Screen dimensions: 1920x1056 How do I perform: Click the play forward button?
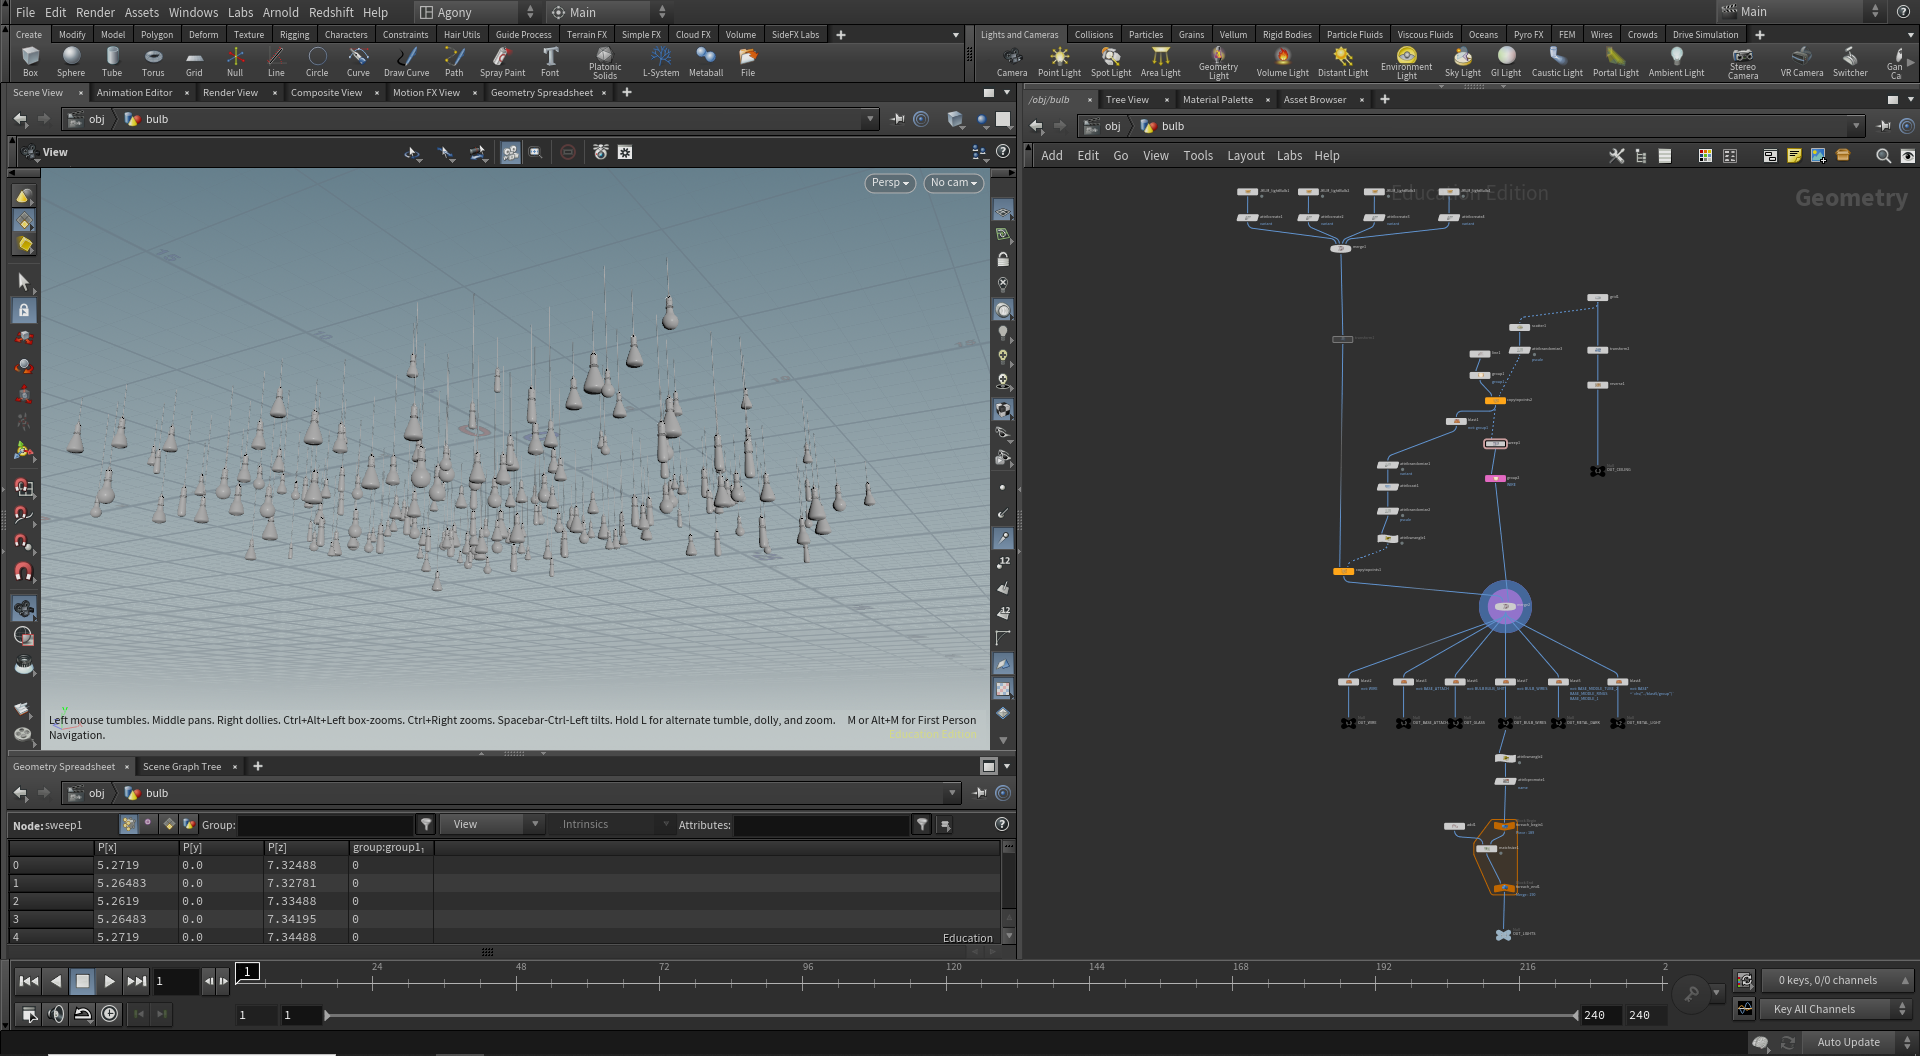click(109, 981)
